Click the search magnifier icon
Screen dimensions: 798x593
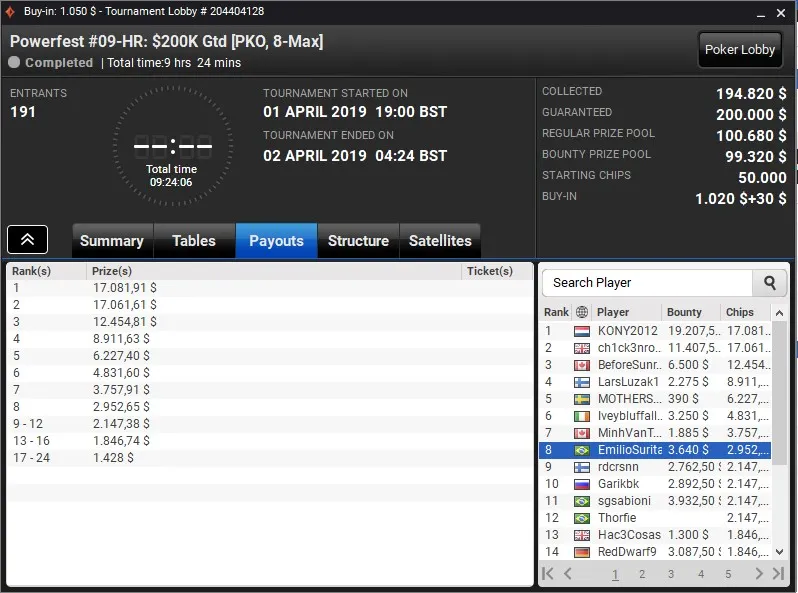coord(770,283)
